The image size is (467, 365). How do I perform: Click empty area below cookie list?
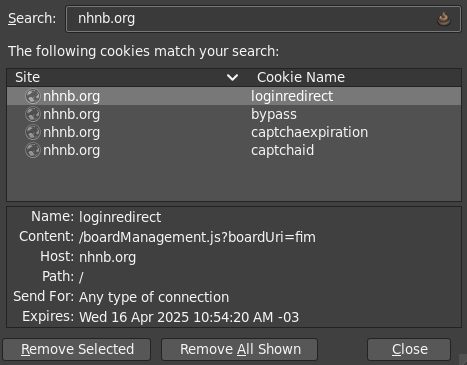234,180
